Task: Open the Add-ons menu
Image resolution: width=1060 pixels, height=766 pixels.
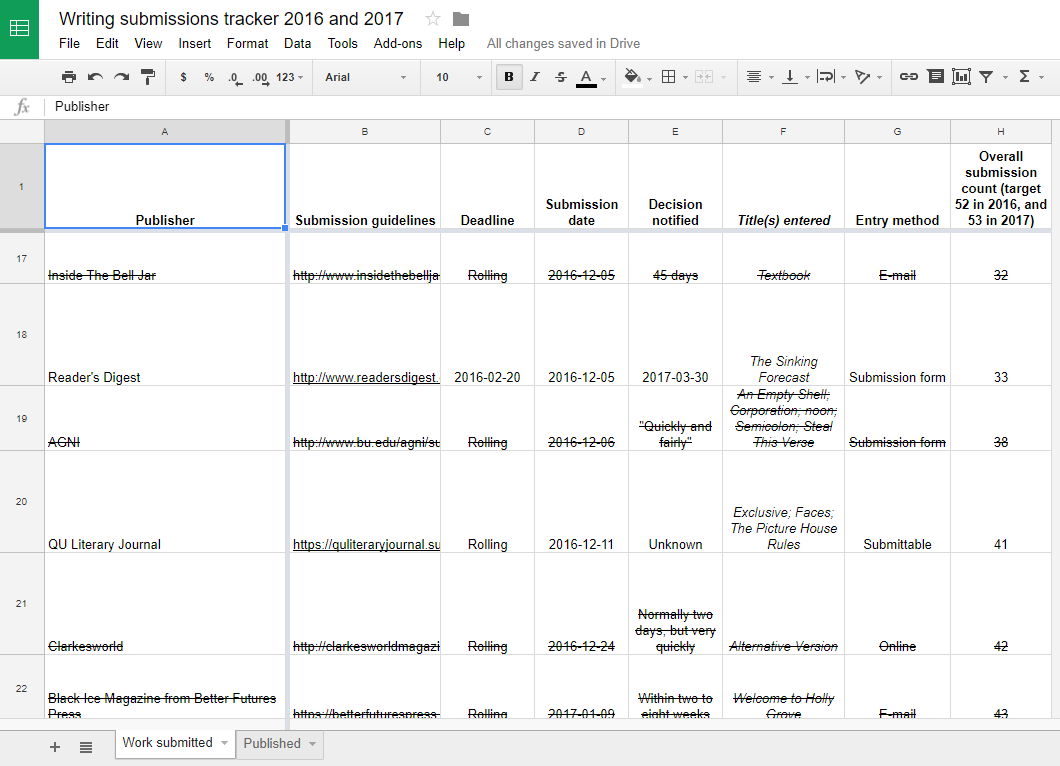Action: point(398,43)
